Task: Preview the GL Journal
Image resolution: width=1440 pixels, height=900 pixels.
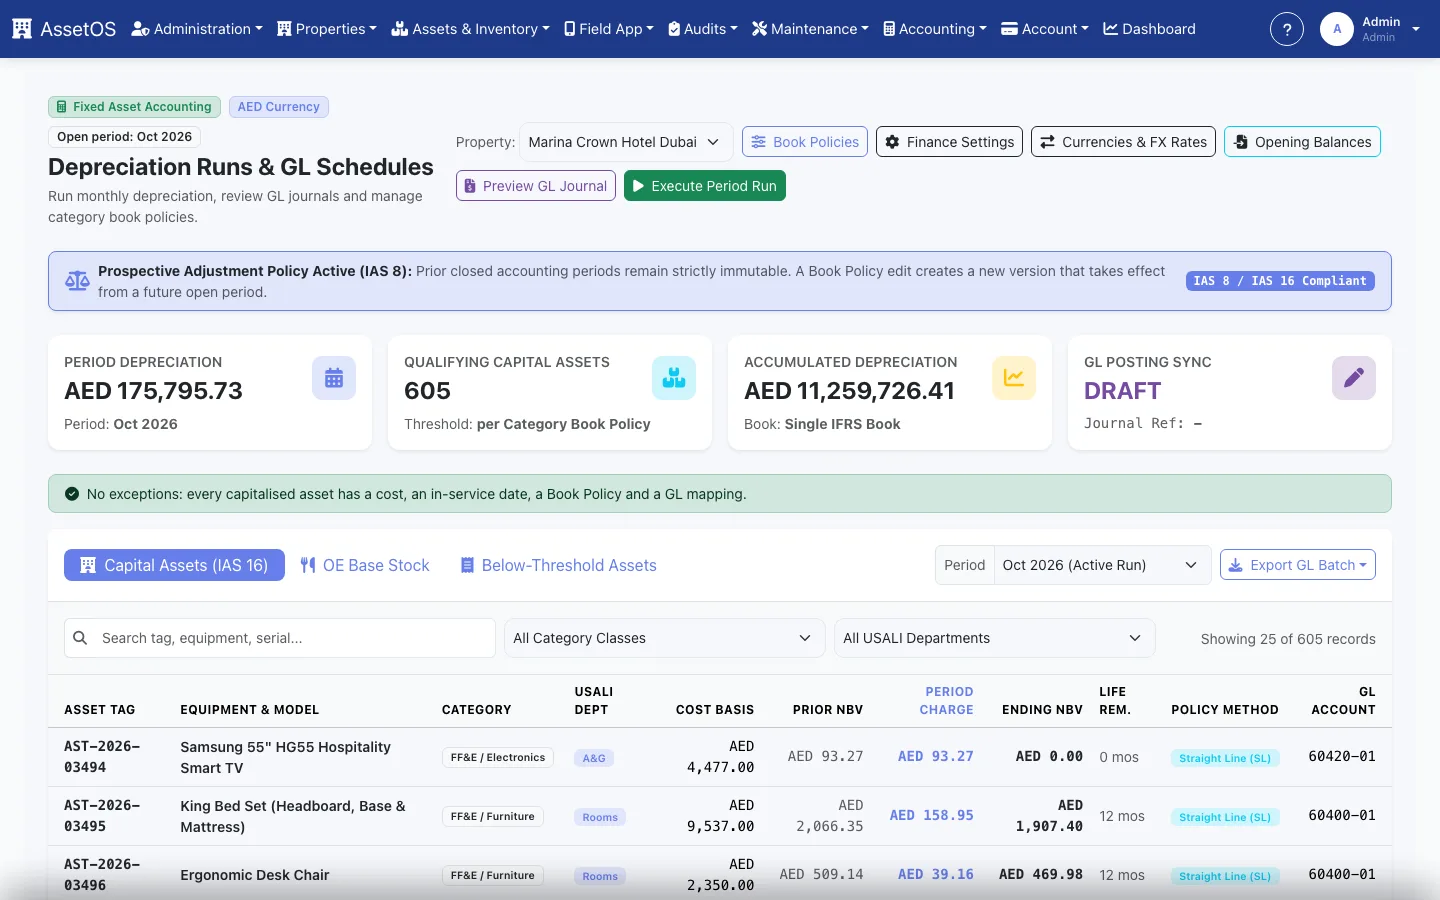Action: 536,186
